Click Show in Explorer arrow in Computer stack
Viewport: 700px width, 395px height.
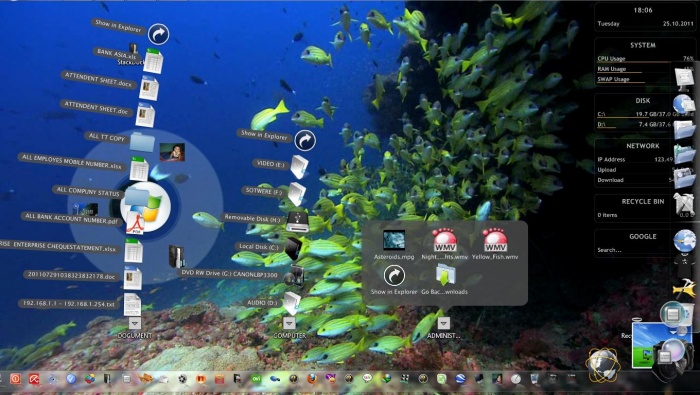(305, 141)
